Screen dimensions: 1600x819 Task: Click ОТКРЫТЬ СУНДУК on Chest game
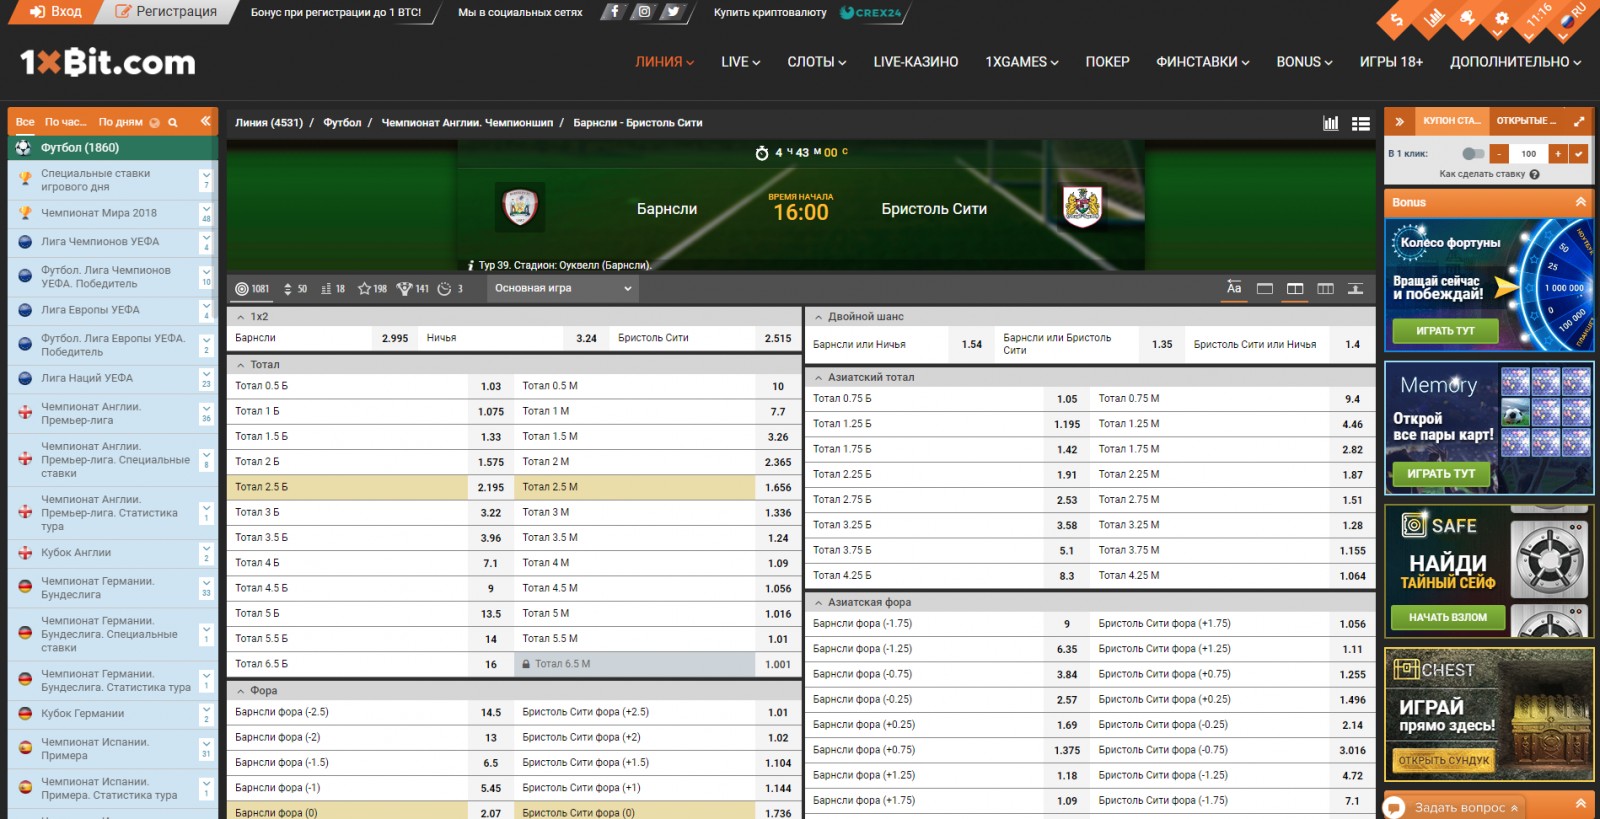click(x=1444, y=760)
